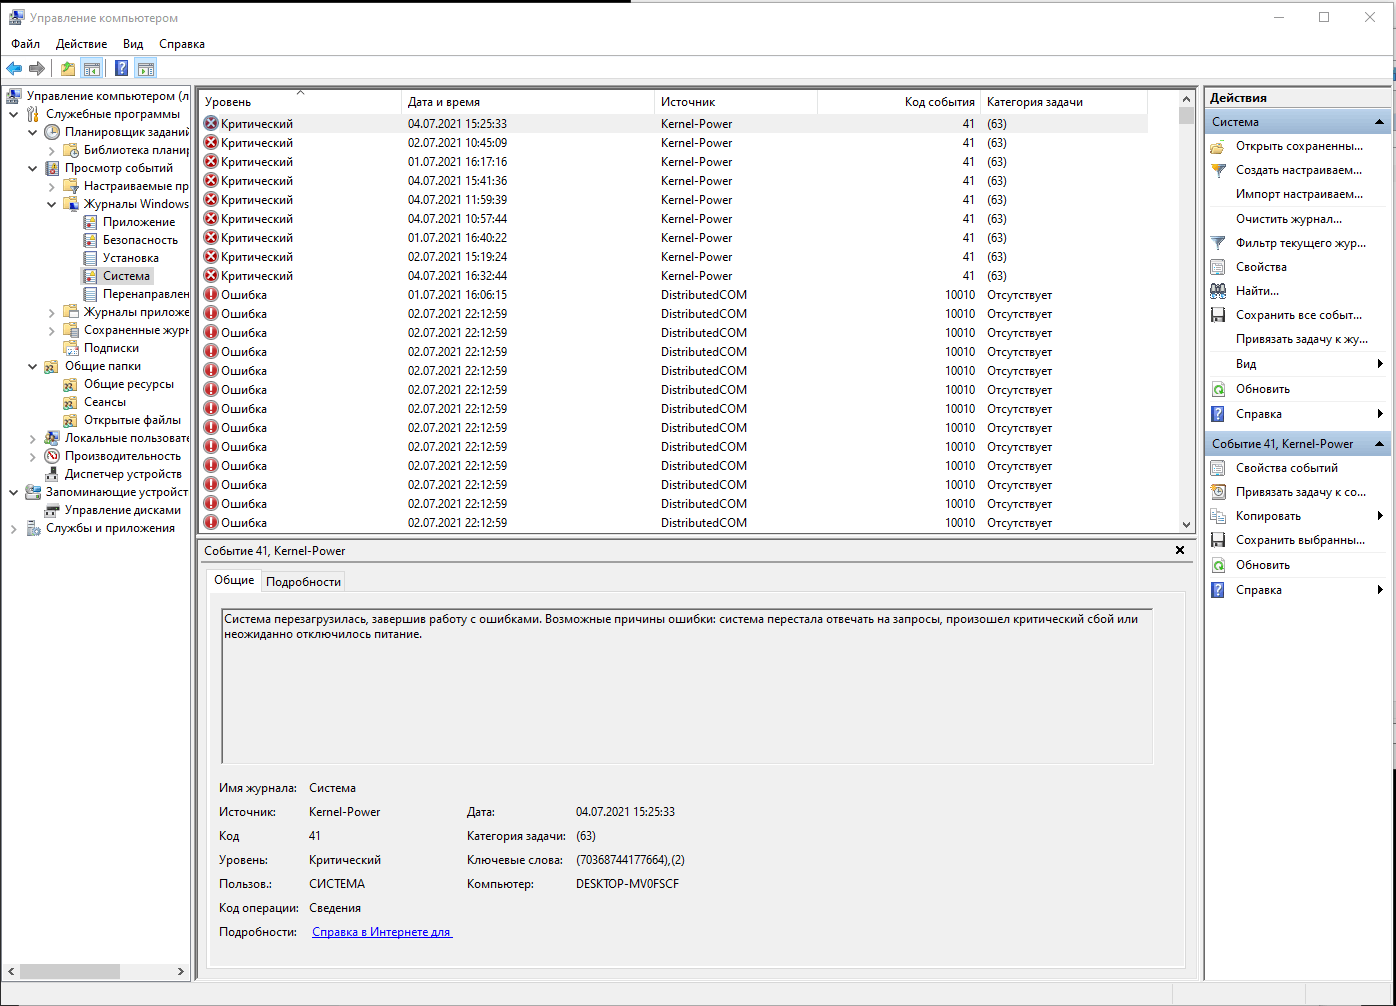Expand the Локальные пользователи node
The width and height of the screenshot is (1396, 1006).
pos(33,438)
